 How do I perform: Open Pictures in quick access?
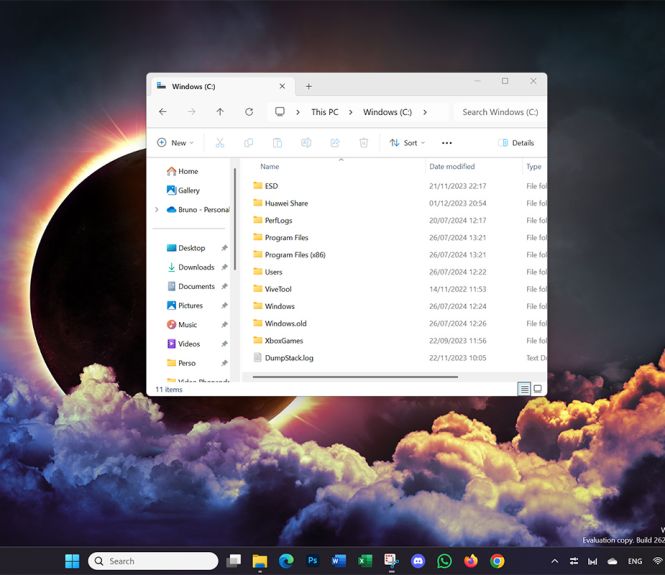tap(185, 305)
